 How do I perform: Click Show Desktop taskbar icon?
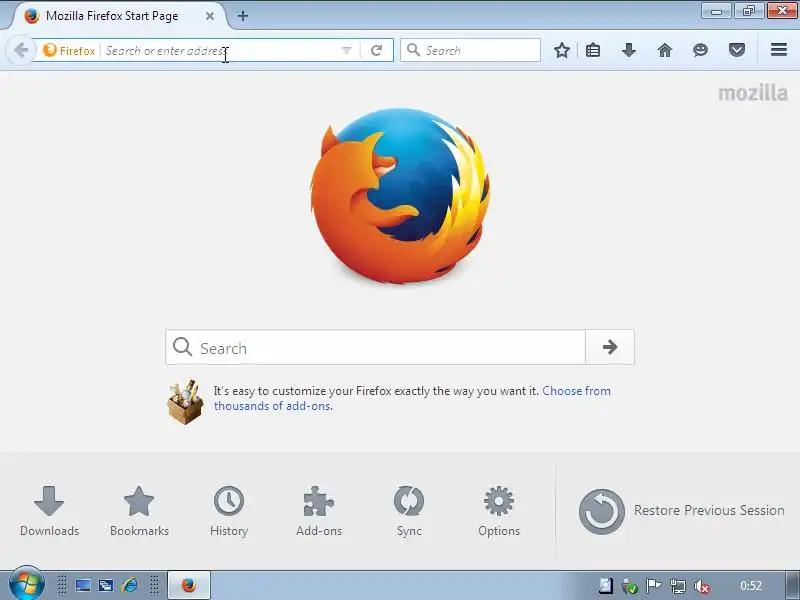[83, 585]
